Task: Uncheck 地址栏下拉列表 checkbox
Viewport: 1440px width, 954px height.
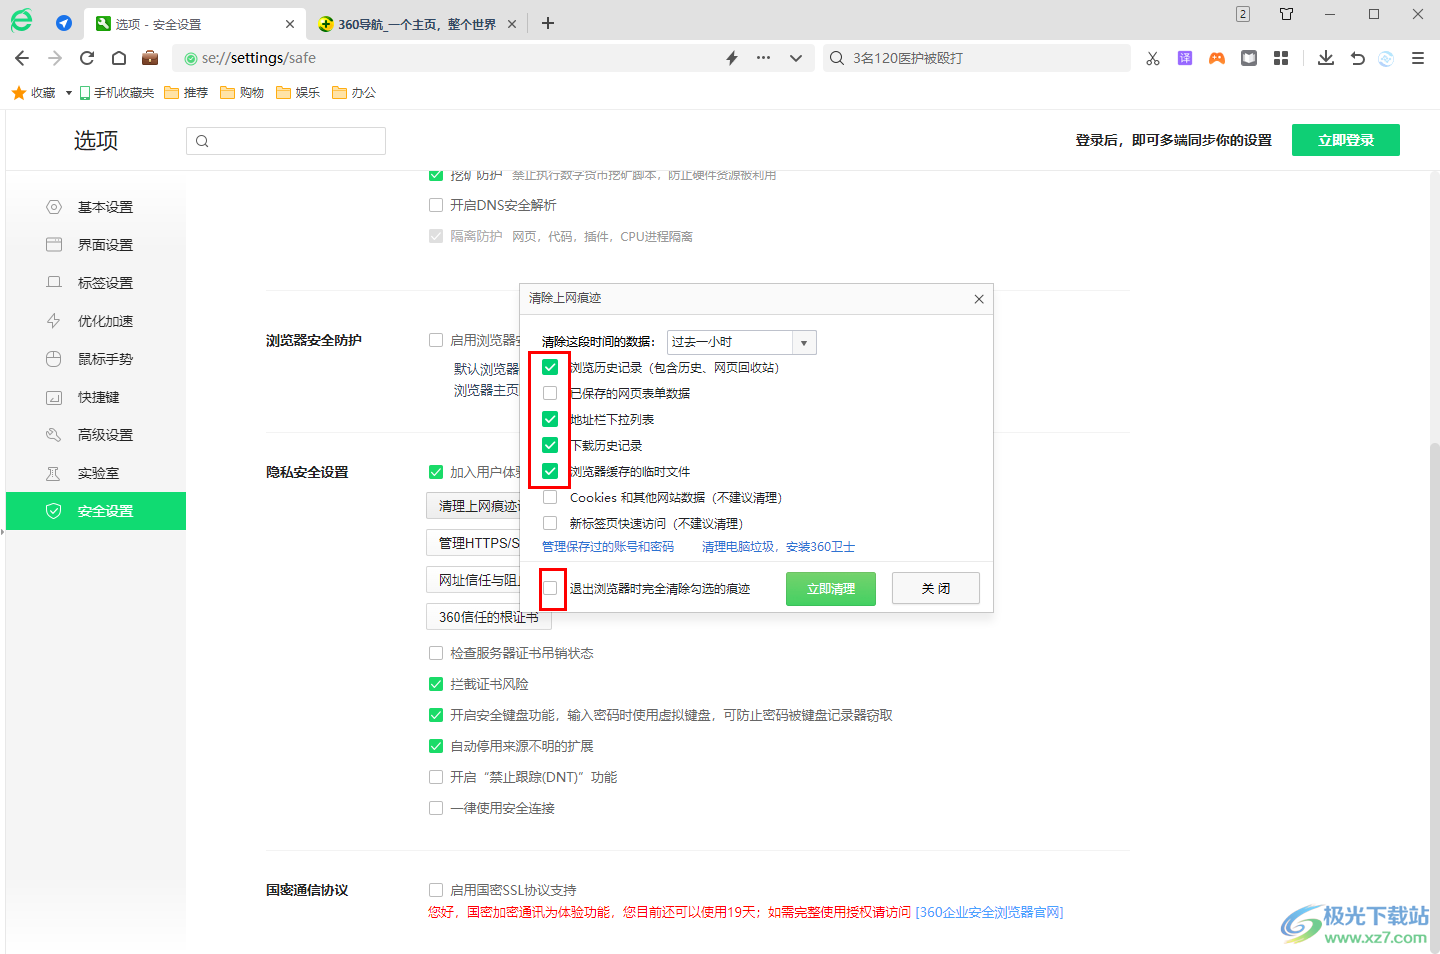Action: 550,419
